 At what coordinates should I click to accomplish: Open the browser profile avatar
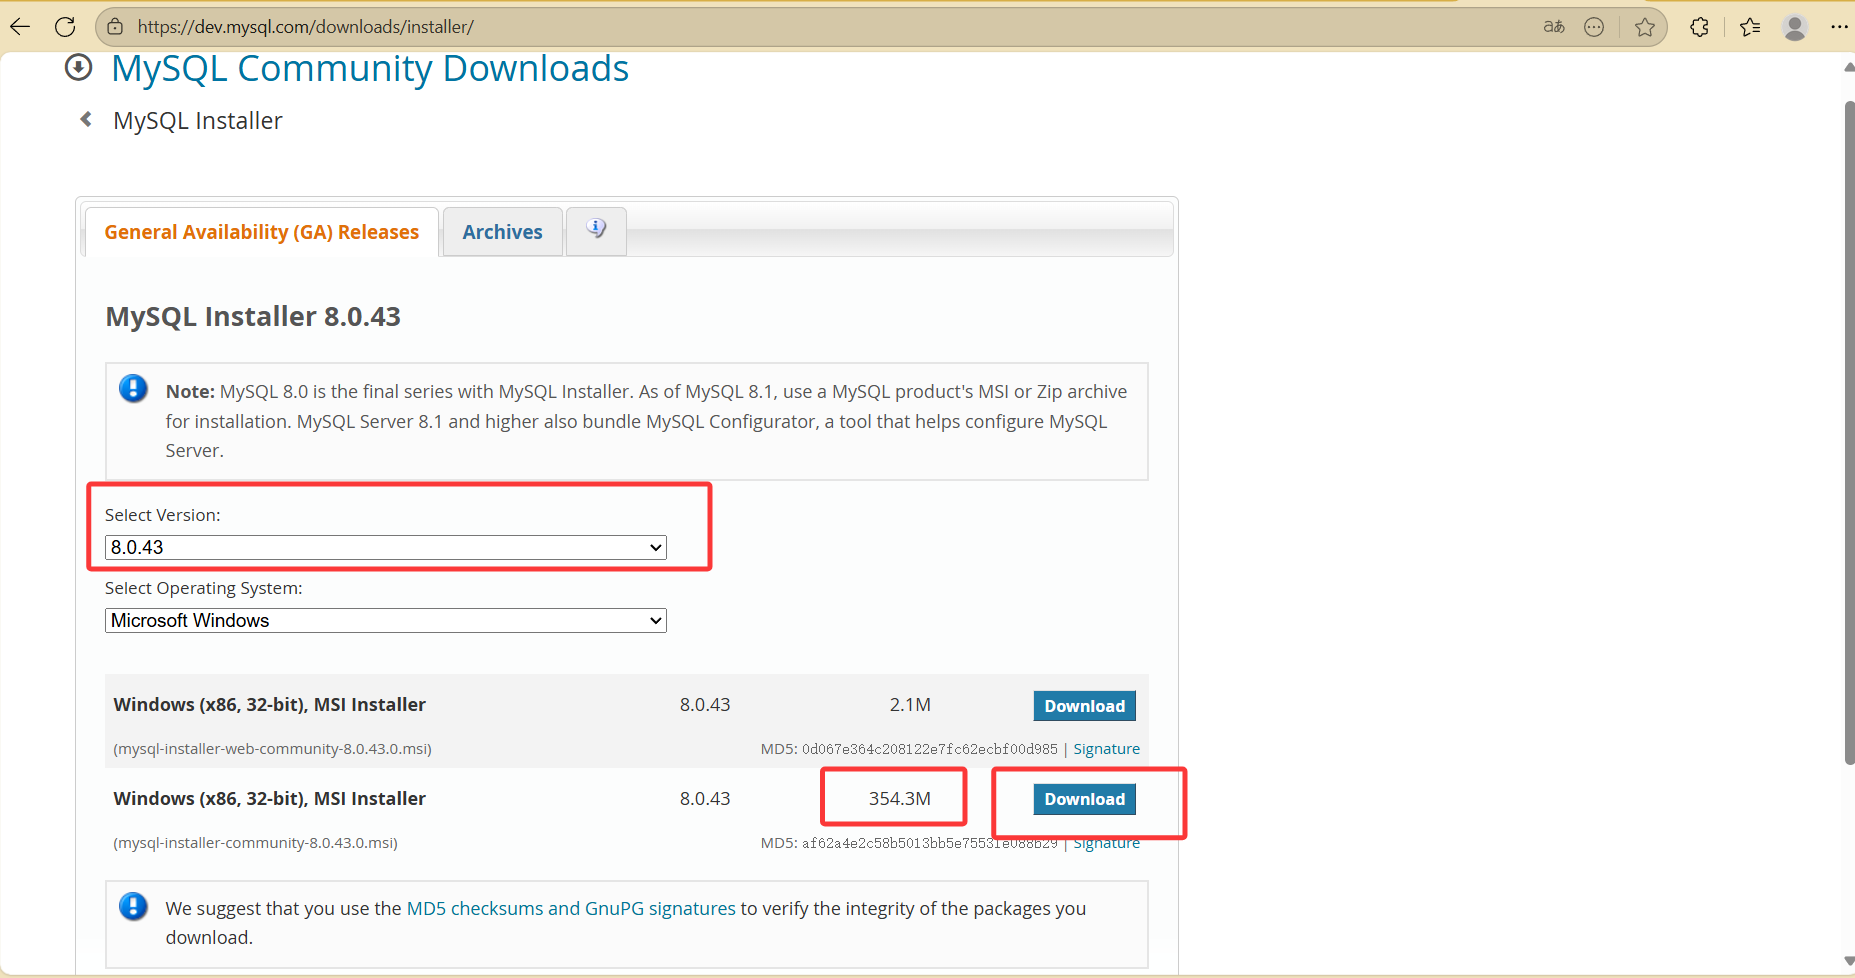click(x=1795, y=27)
